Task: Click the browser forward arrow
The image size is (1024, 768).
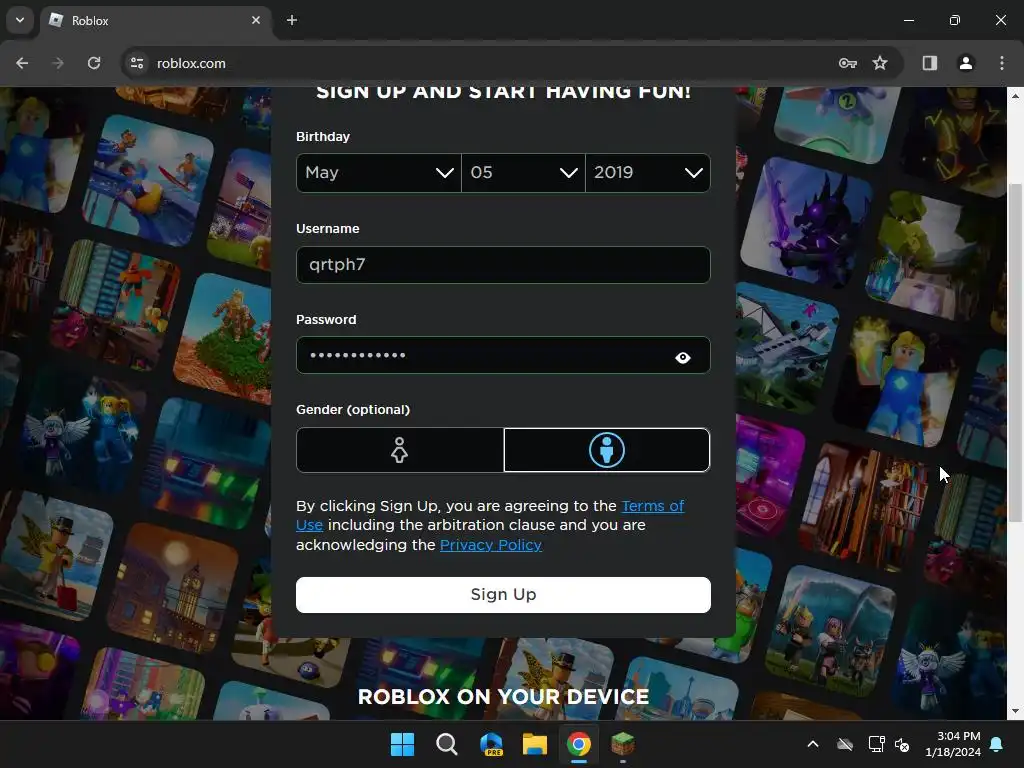Action: [58, 63]
